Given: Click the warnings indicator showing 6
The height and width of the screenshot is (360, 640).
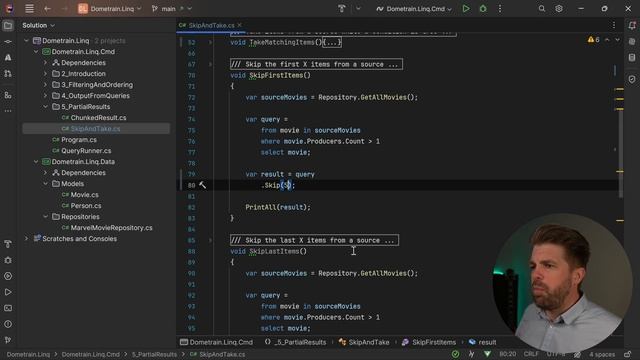Looking at the screenshot, I should tap(593, 40).
